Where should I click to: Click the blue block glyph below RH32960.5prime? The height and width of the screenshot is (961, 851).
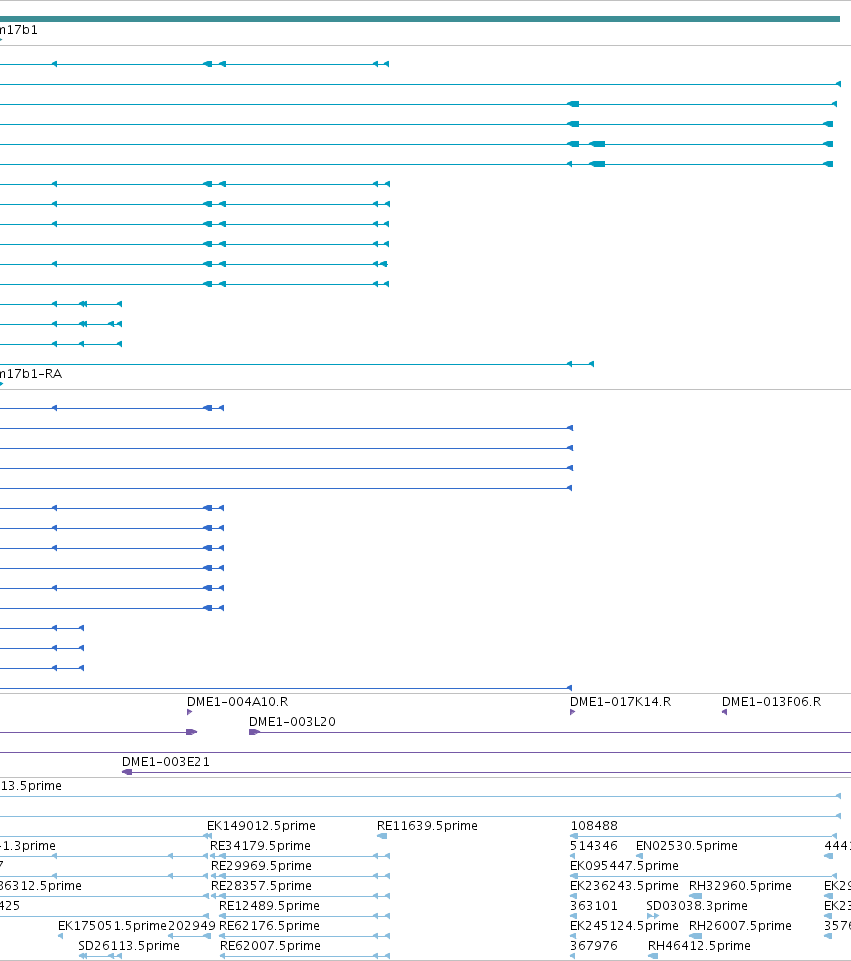click(x=695, y=896)
